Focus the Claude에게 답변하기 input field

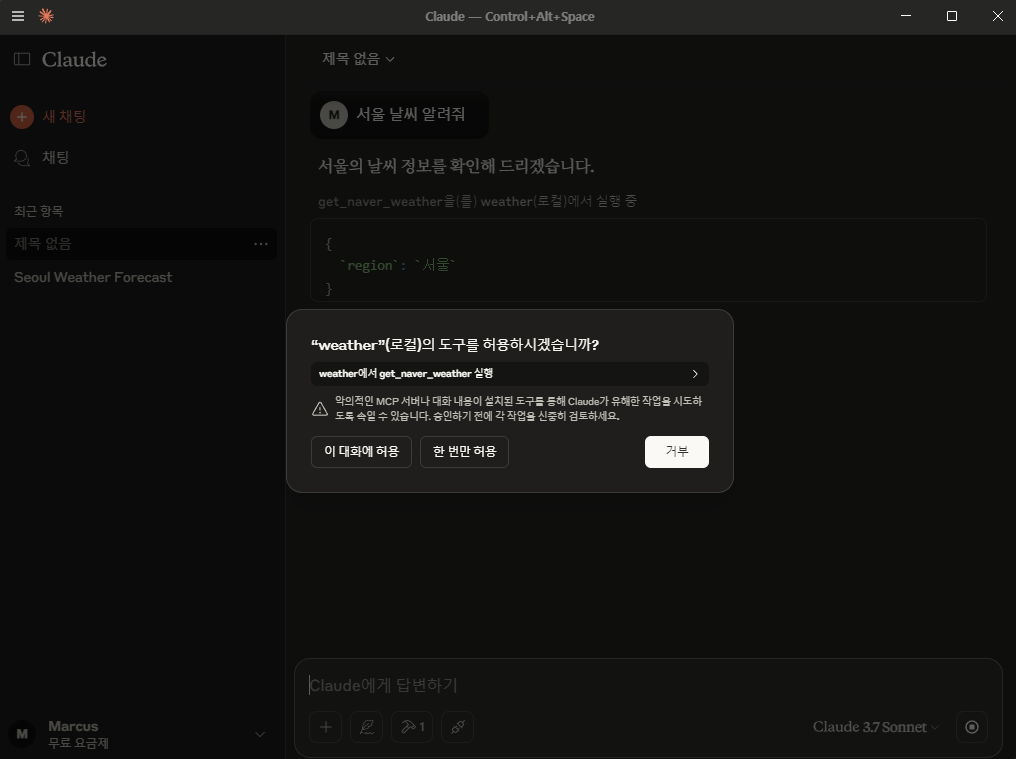(648, 685)
